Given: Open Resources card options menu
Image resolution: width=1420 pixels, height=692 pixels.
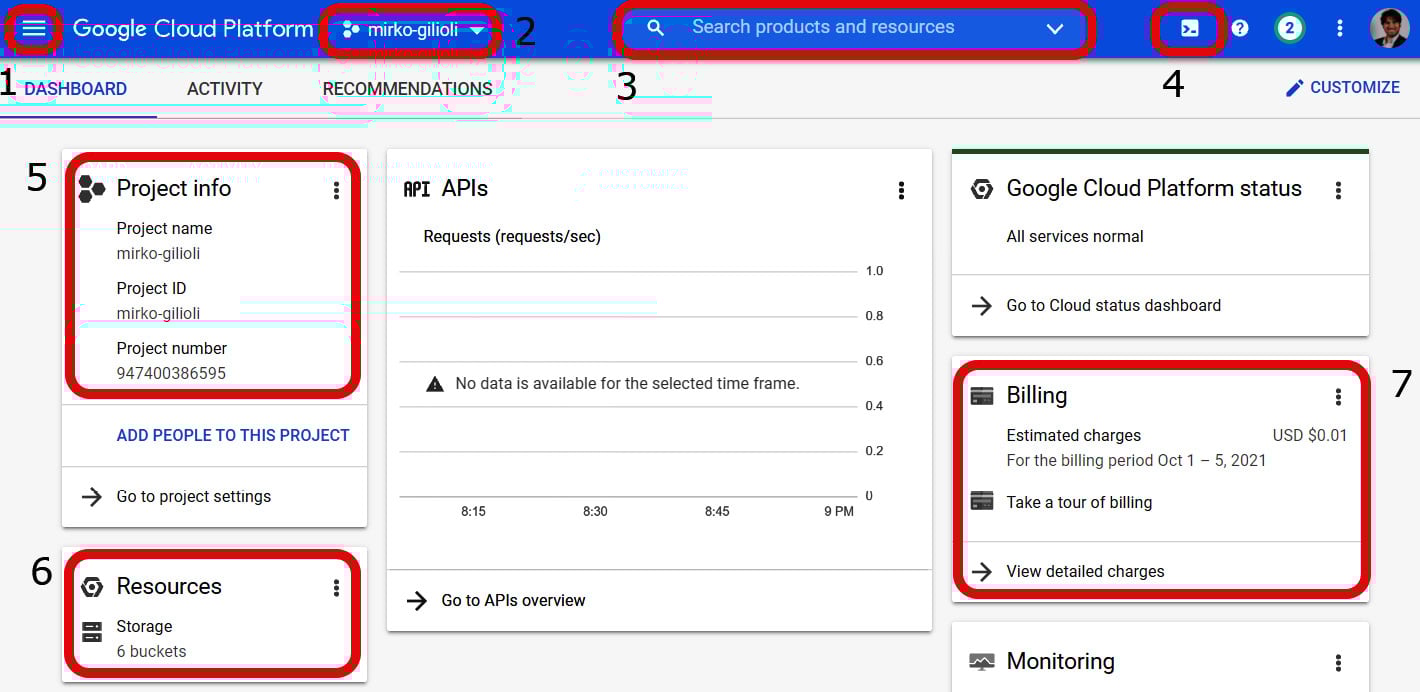Looking at the screenshot, I should click(x=336, y=588).
